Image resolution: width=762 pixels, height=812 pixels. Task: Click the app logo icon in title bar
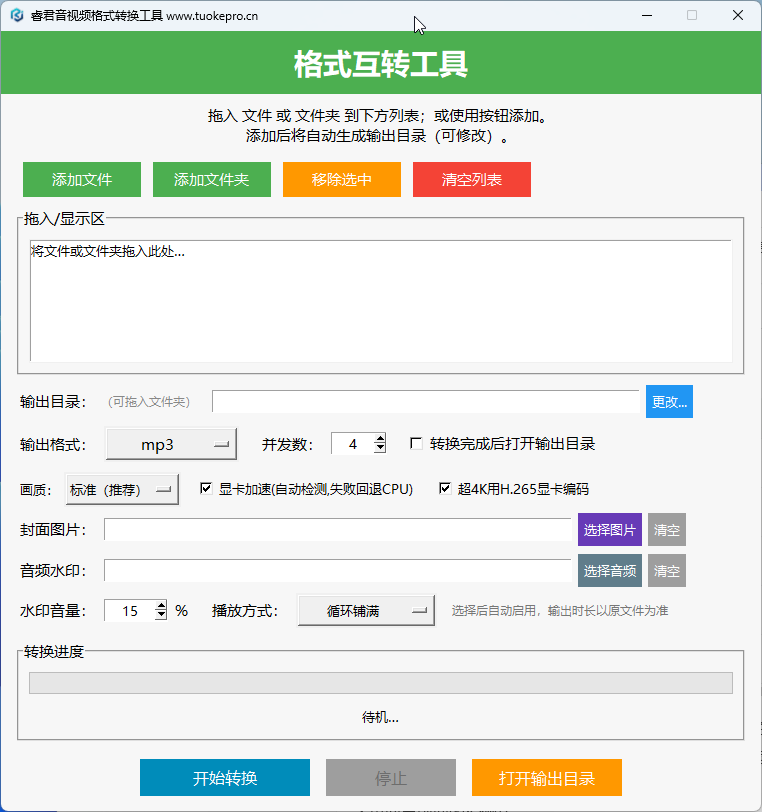[17, 16]
